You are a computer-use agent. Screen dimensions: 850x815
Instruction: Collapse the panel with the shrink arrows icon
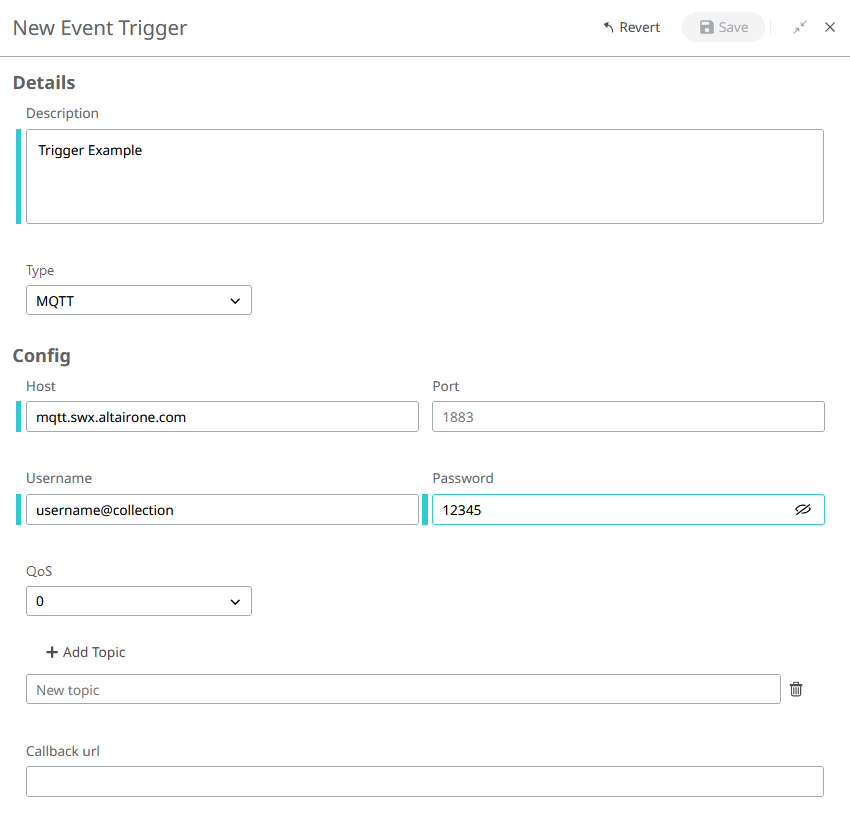(800, 28)
